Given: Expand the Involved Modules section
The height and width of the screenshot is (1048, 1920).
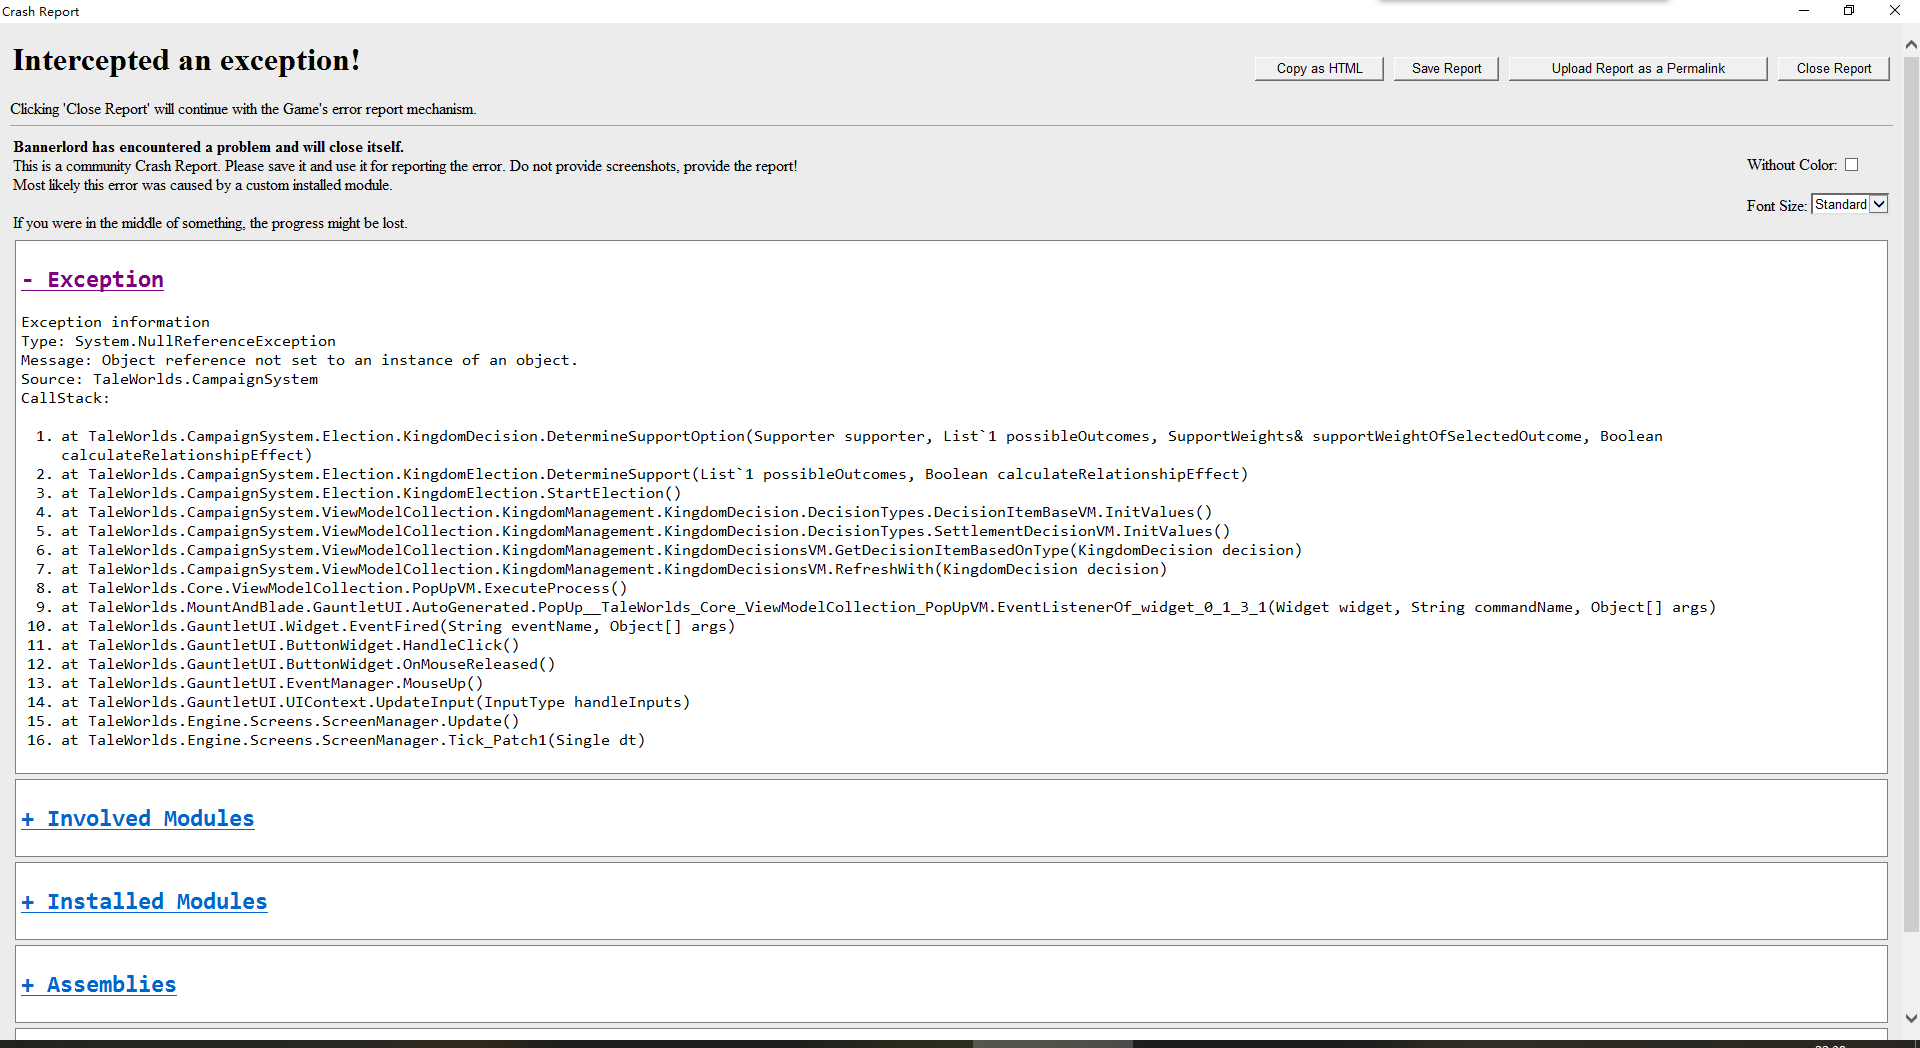Looking at the screenshot, I should point(138,819).
